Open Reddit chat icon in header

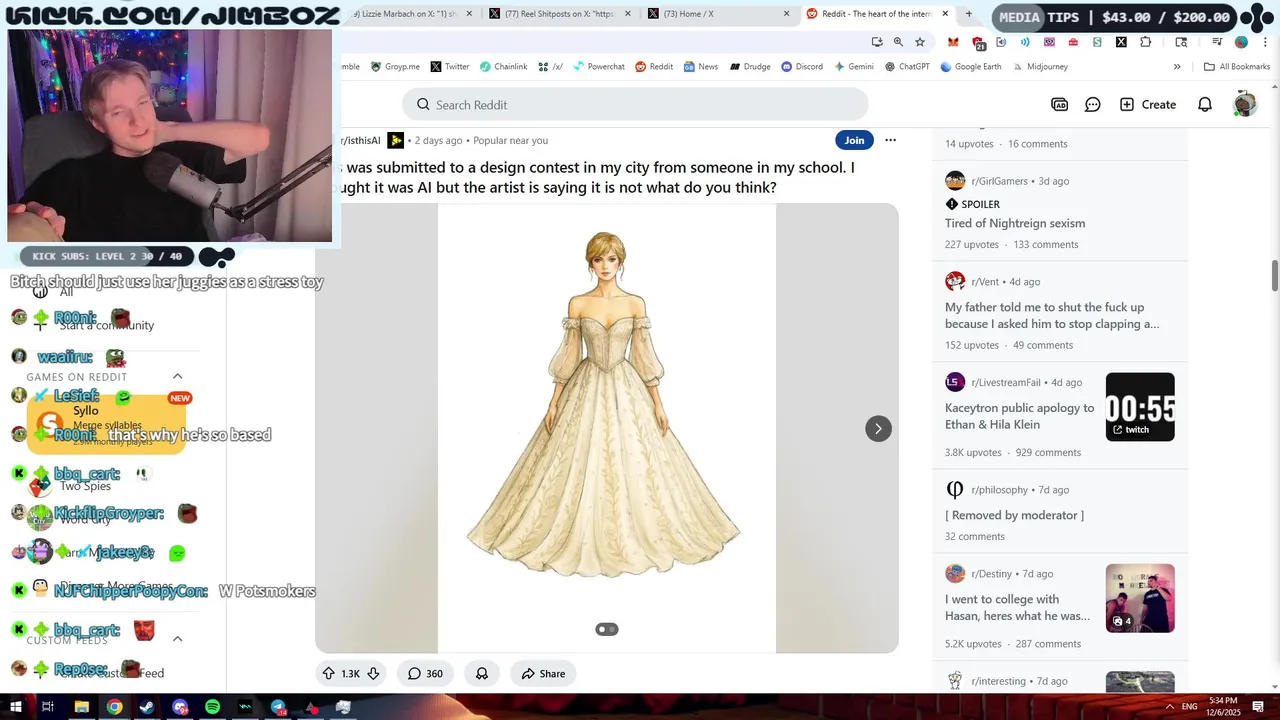tap(1093, 104)
